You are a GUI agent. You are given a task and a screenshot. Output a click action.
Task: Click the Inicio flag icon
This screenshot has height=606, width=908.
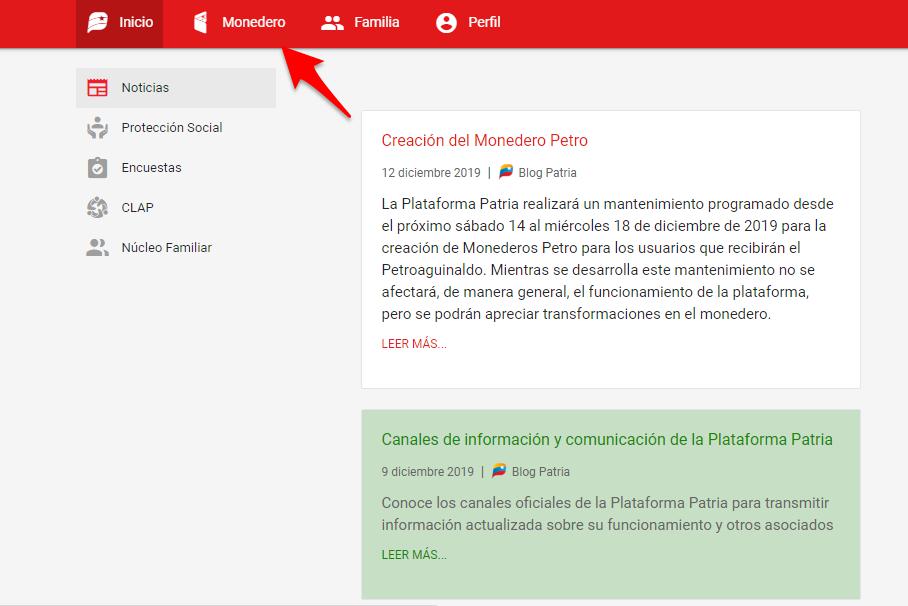point(97,23)
